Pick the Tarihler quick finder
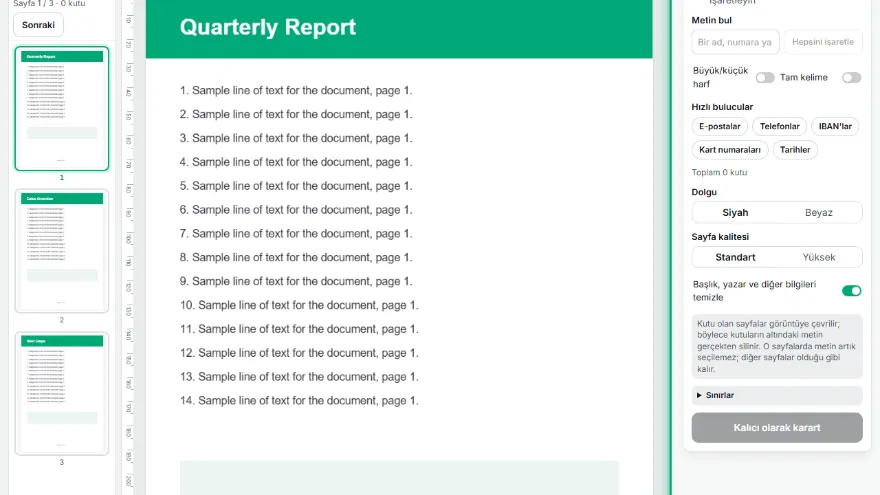This screenshot has width=880, height=495. click(x=795, y=150)
